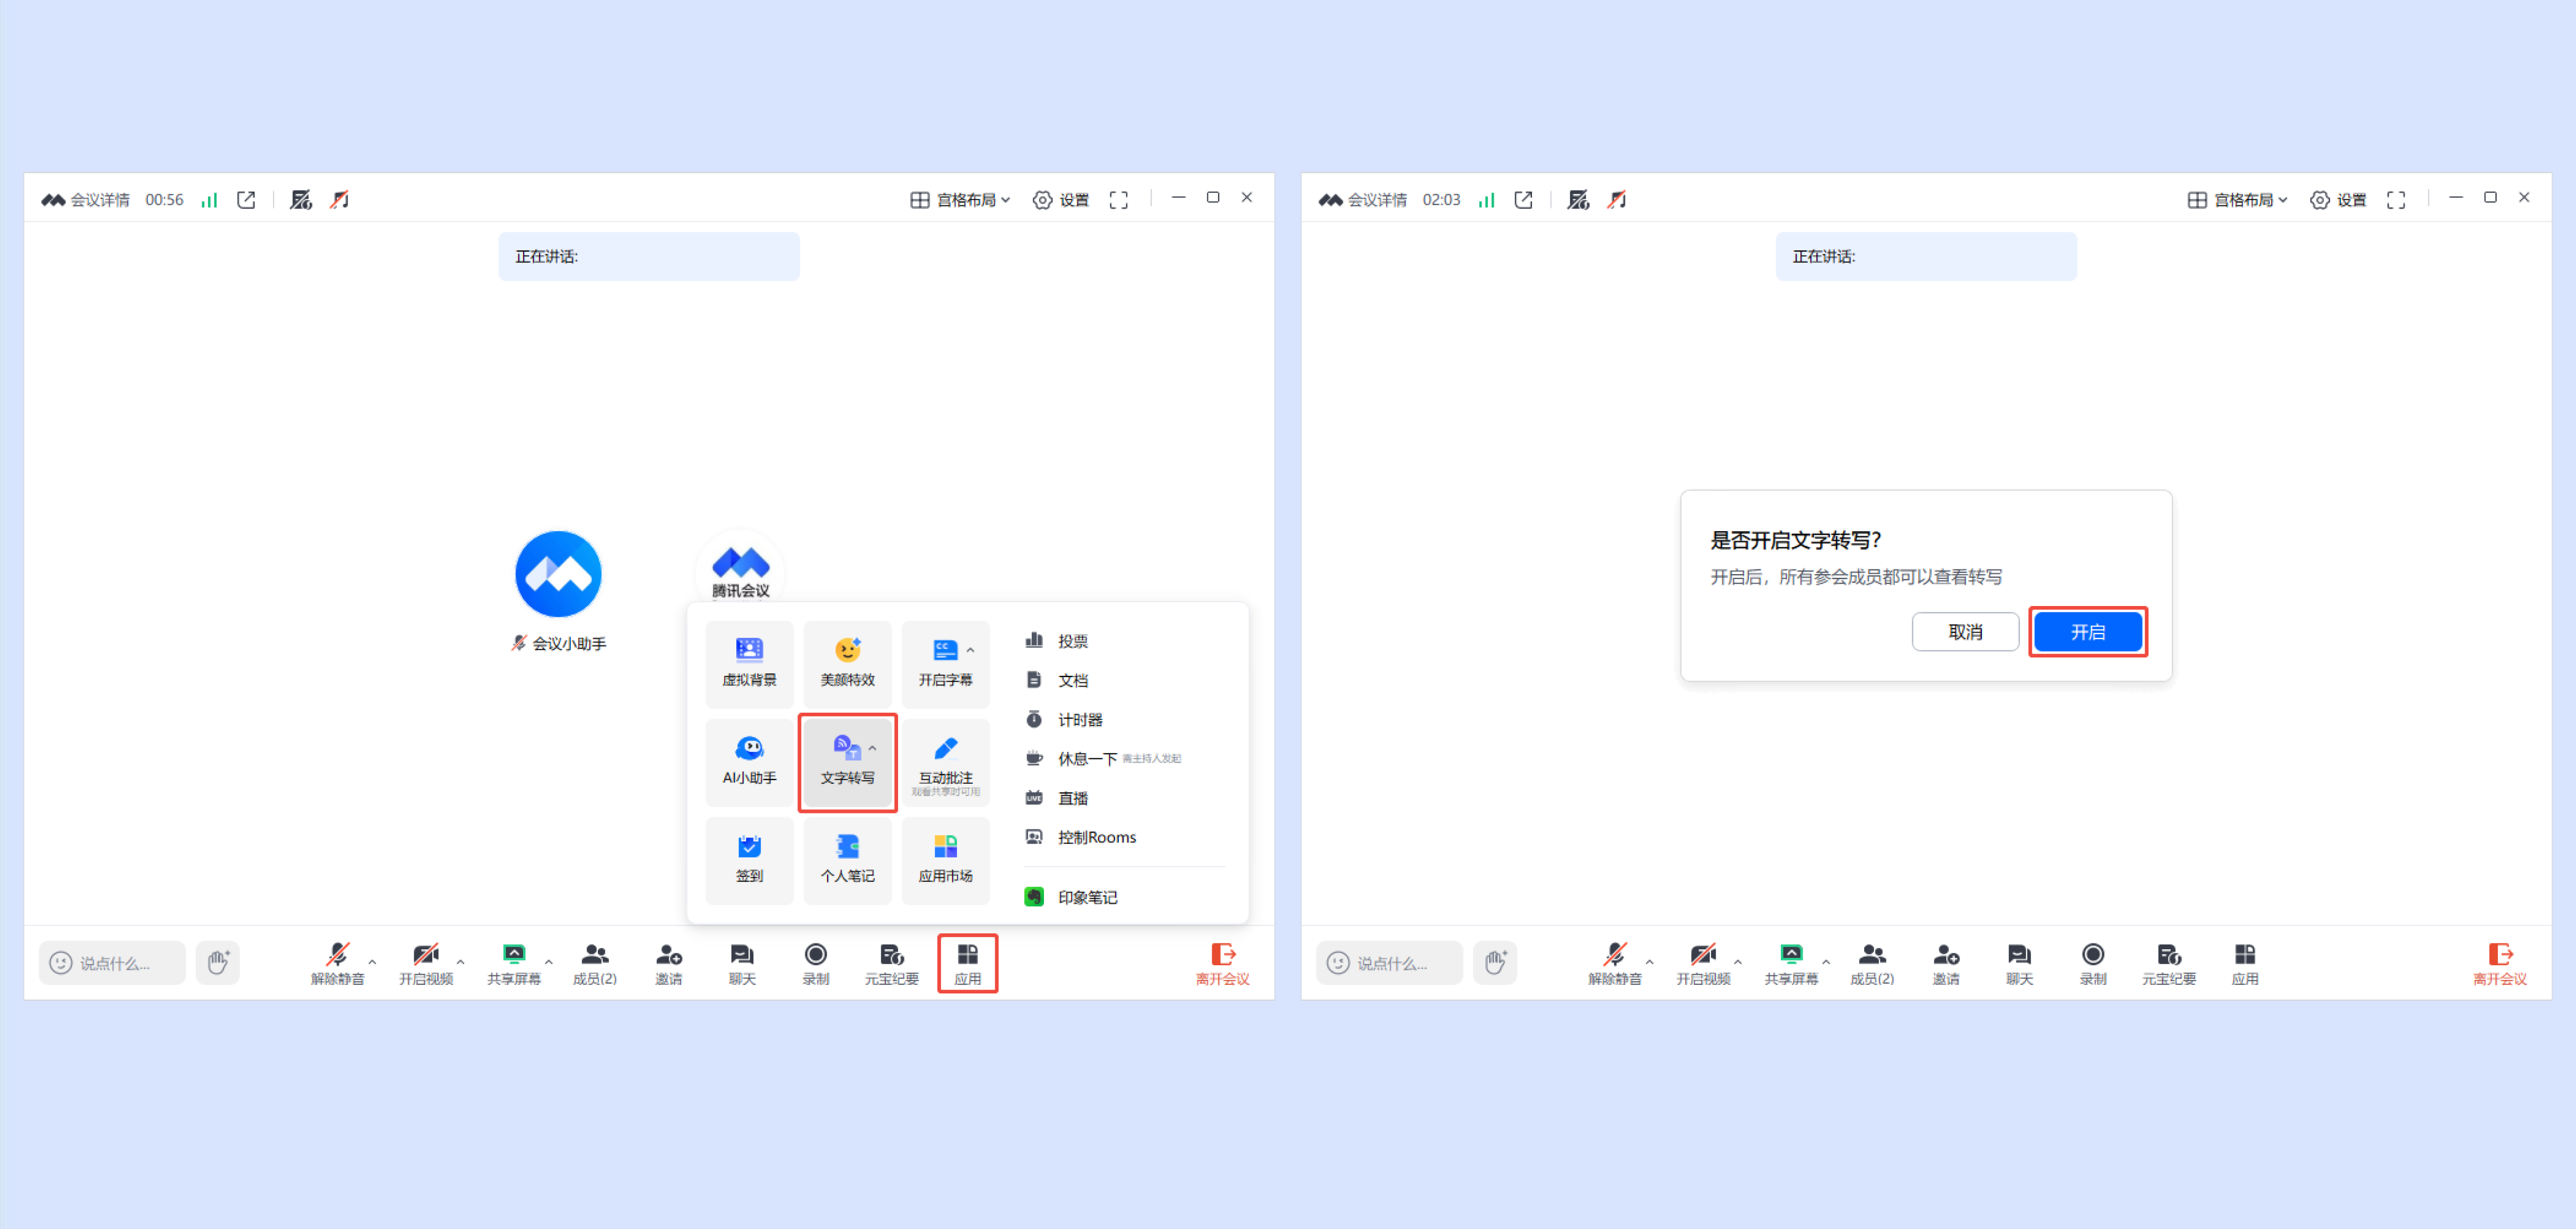Select 投票 from the apps list
2576x1229 pixels.
tap(1072, 641)
